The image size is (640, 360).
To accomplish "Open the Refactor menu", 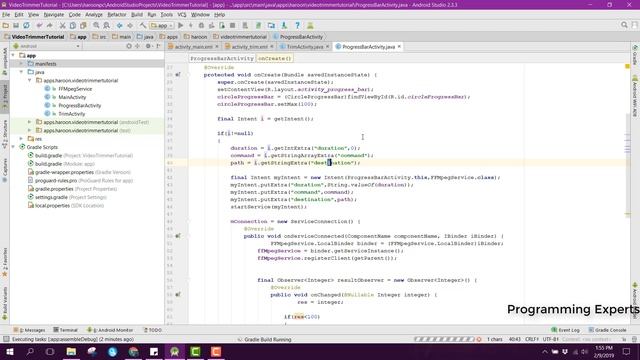I will click(117, 15).
